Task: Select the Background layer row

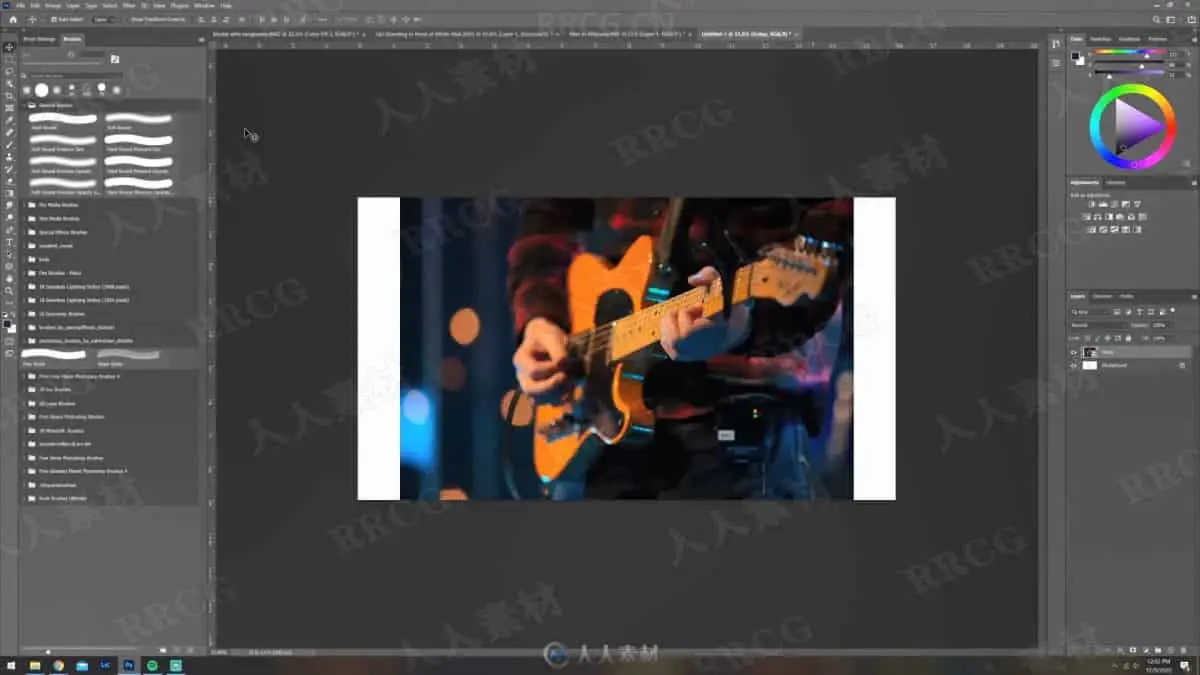Action: [x=1131, y=365]
